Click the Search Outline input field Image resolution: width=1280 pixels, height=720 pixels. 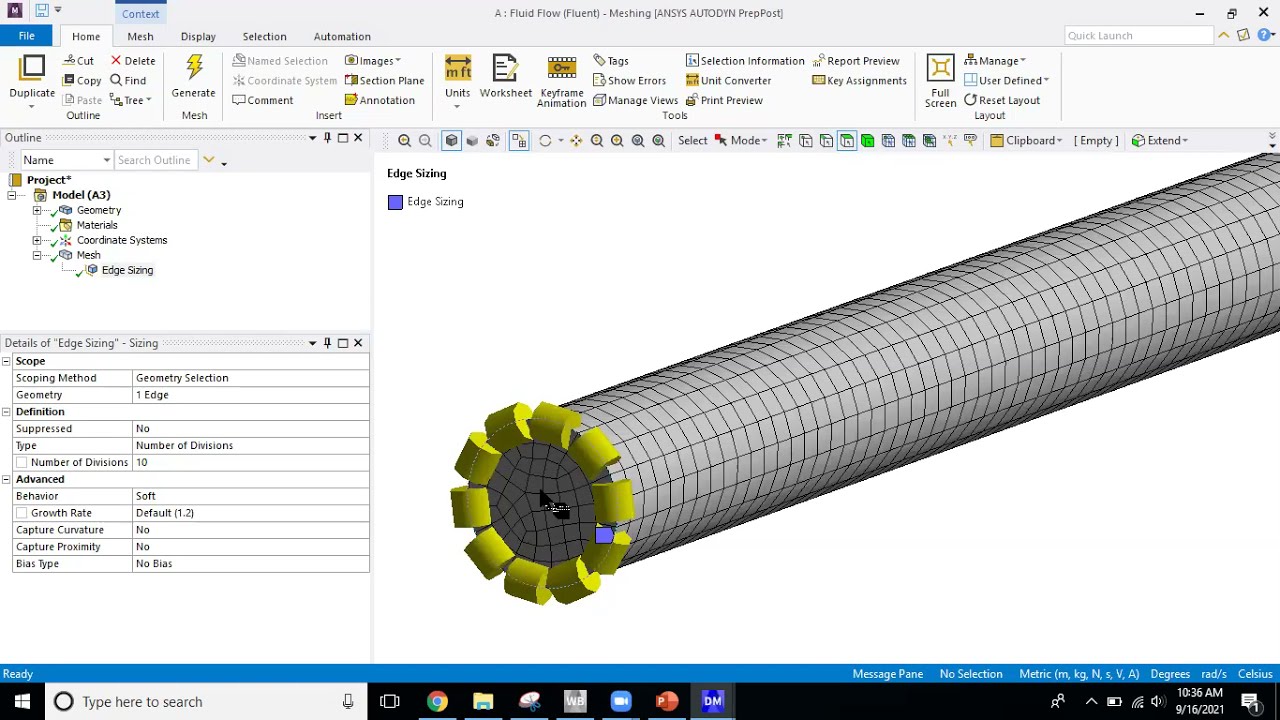(156, 161)
